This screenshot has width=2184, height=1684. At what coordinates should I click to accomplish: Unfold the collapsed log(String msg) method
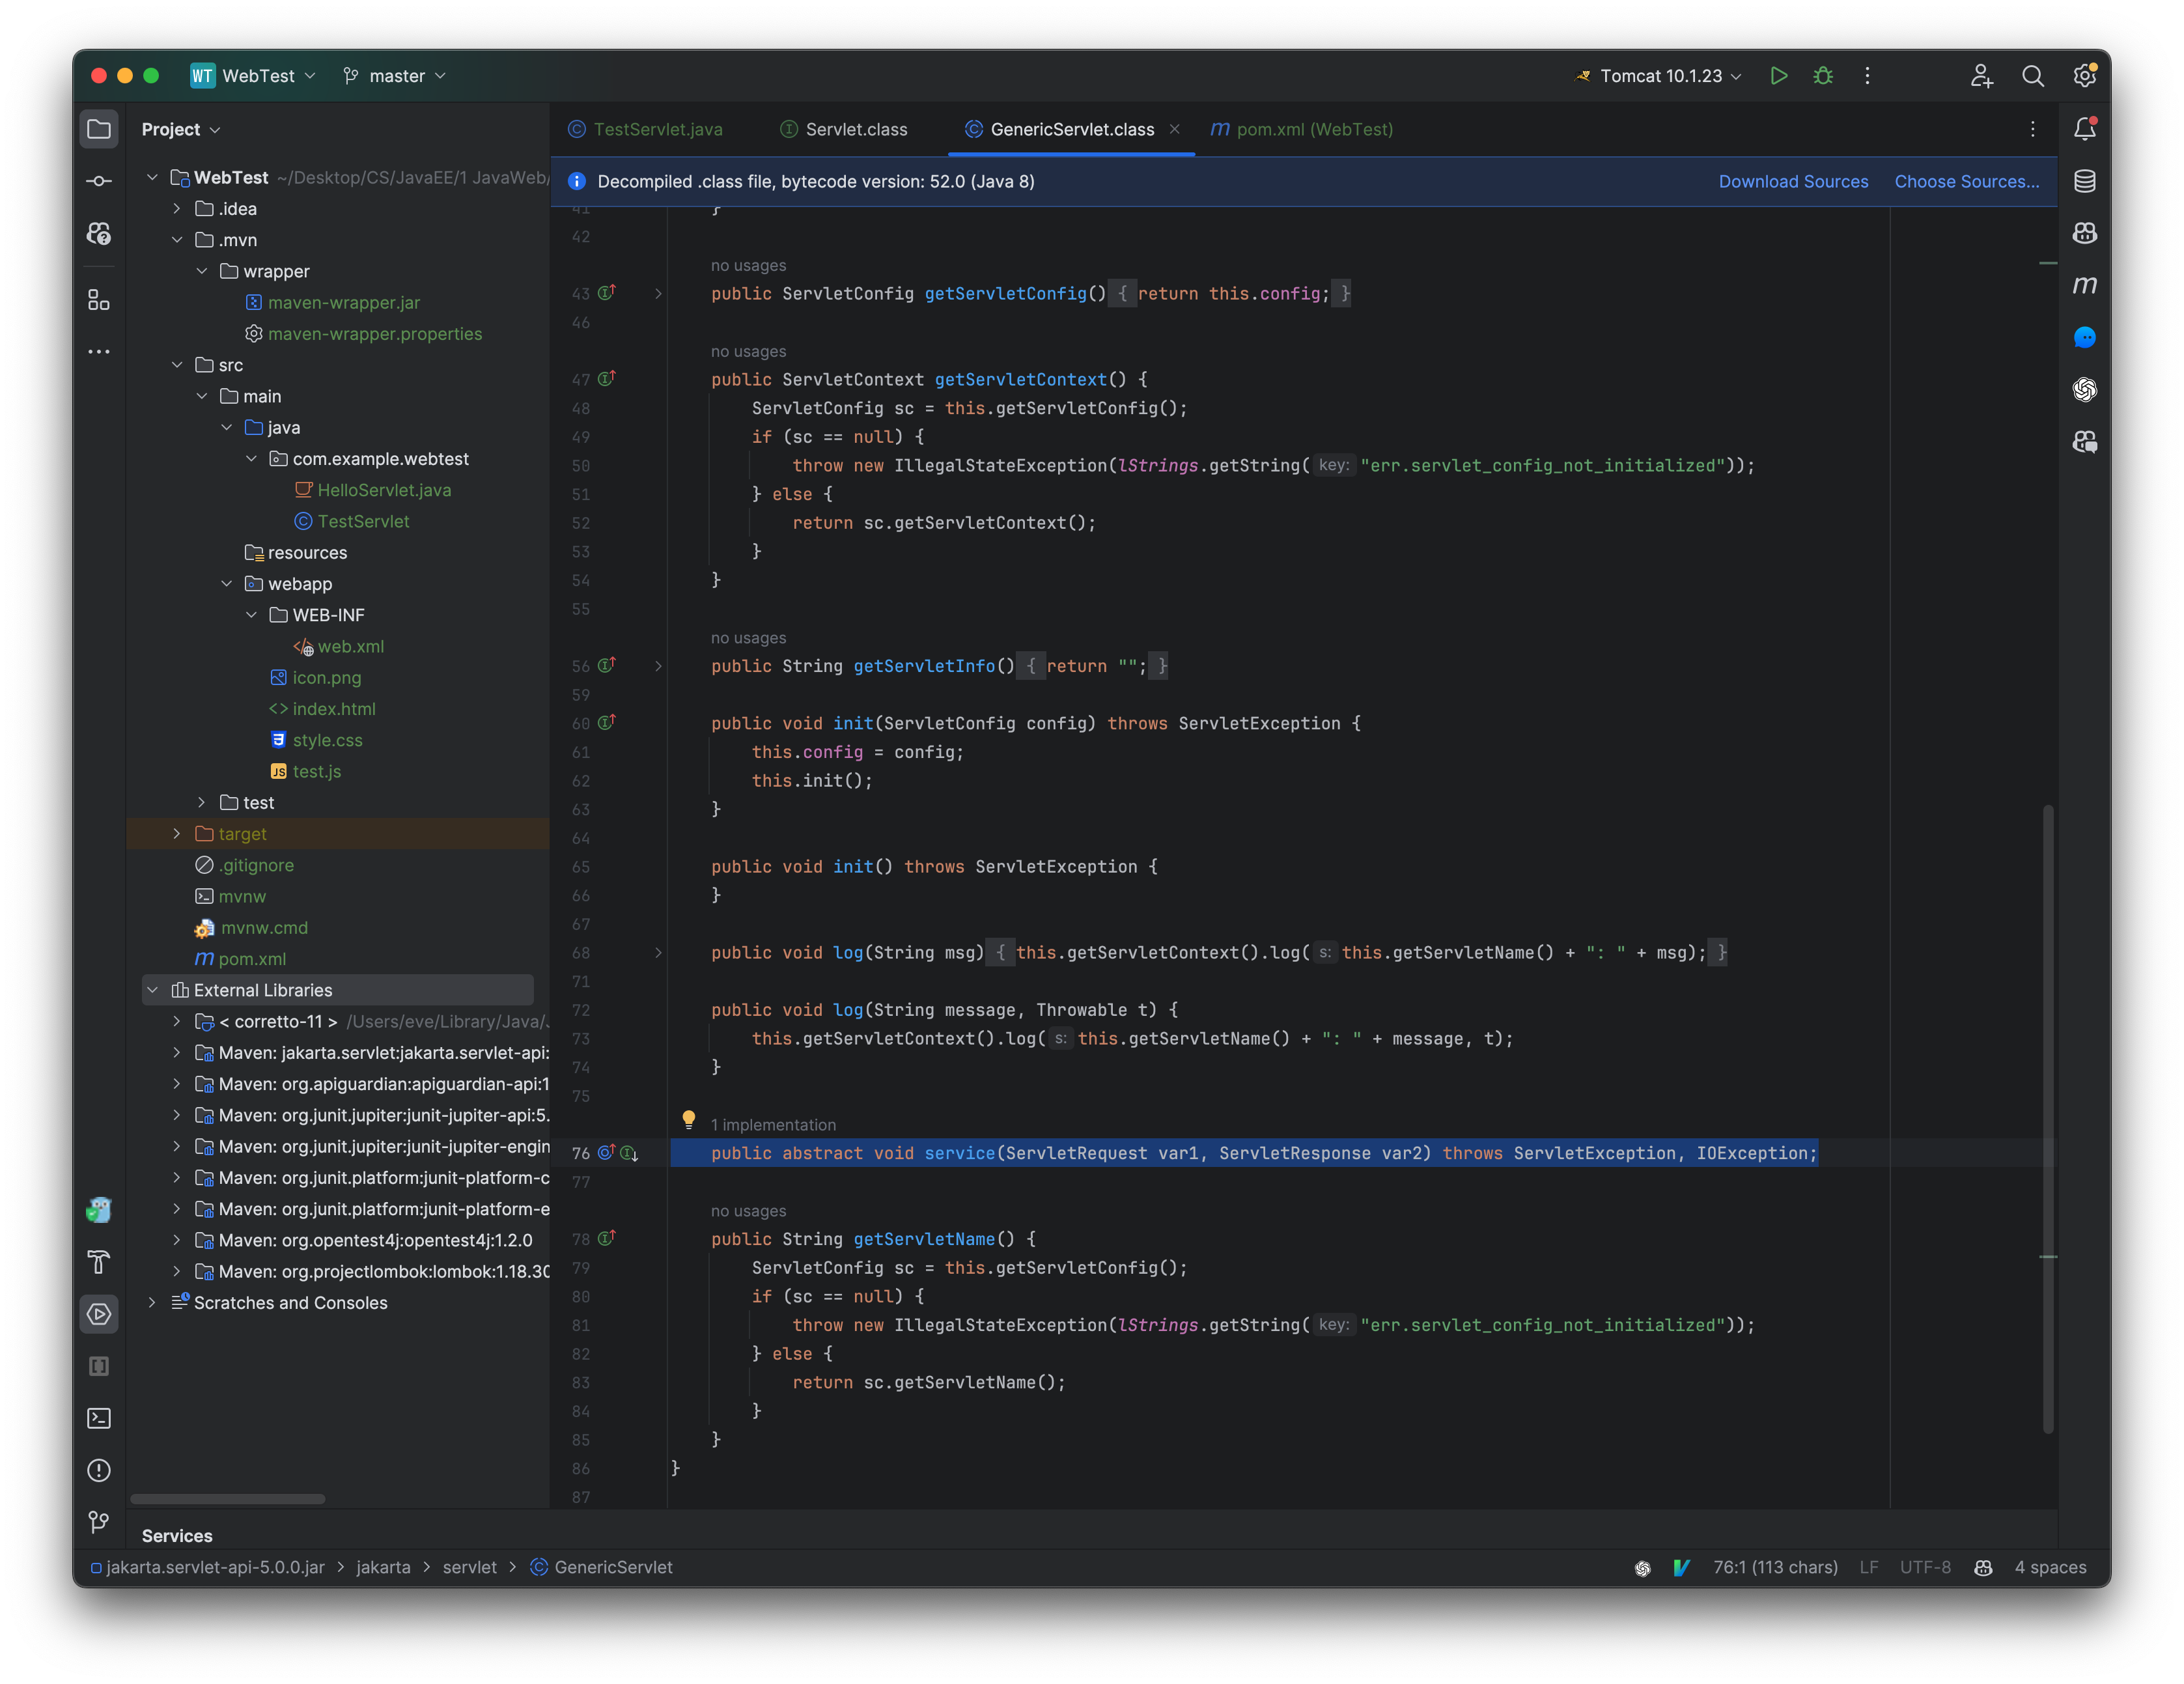coord(658,953)
